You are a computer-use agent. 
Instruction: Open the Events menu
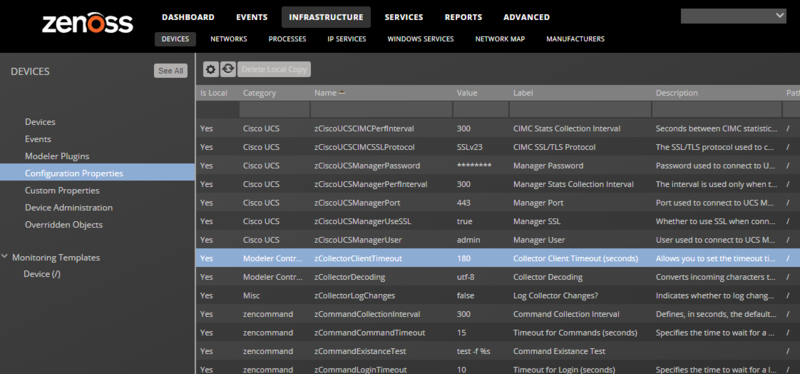(x=252, y=17)
